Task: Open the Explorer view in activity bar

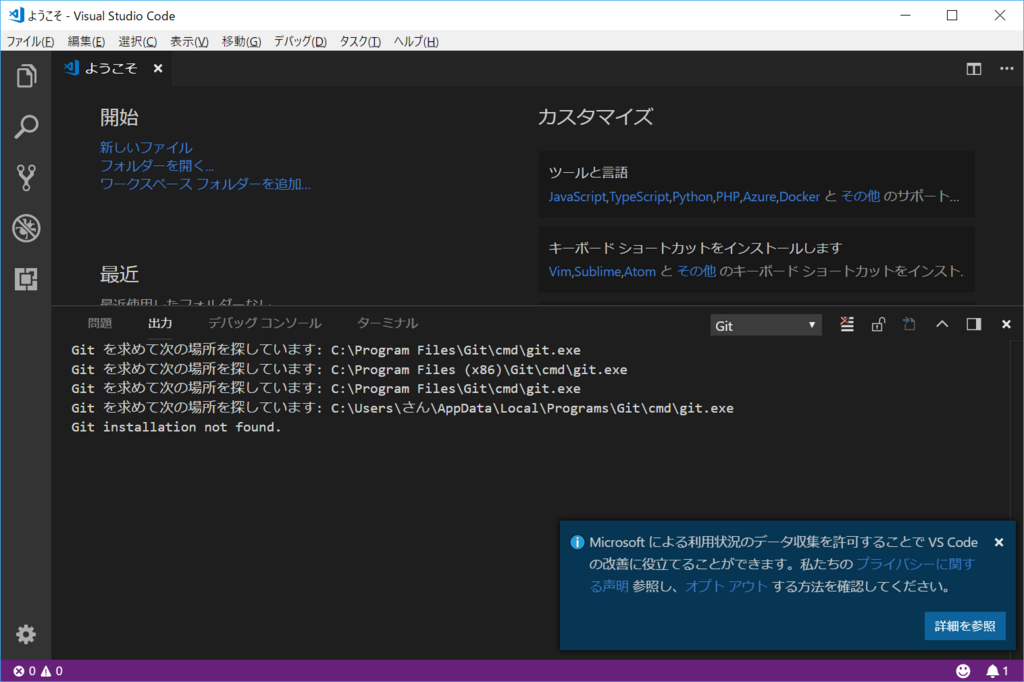Action: click(x=26, y=76)
